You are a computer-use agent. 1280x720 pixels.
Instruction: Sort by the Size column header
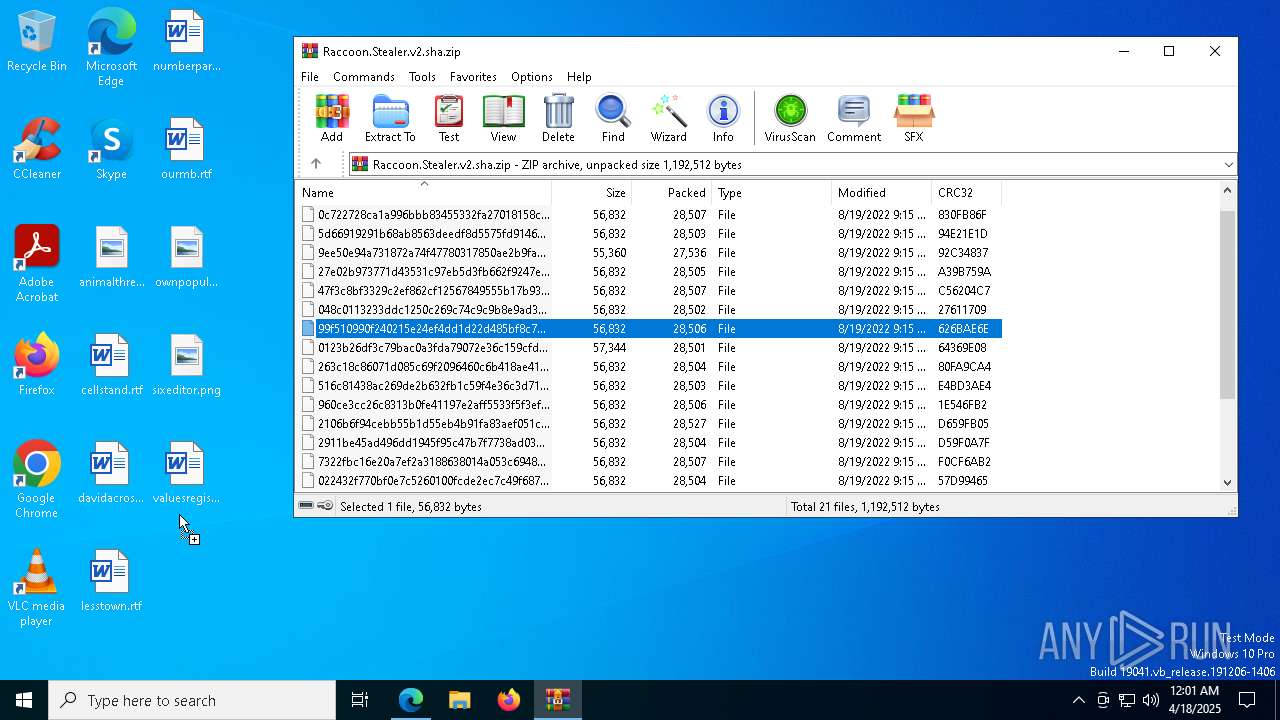591,192
